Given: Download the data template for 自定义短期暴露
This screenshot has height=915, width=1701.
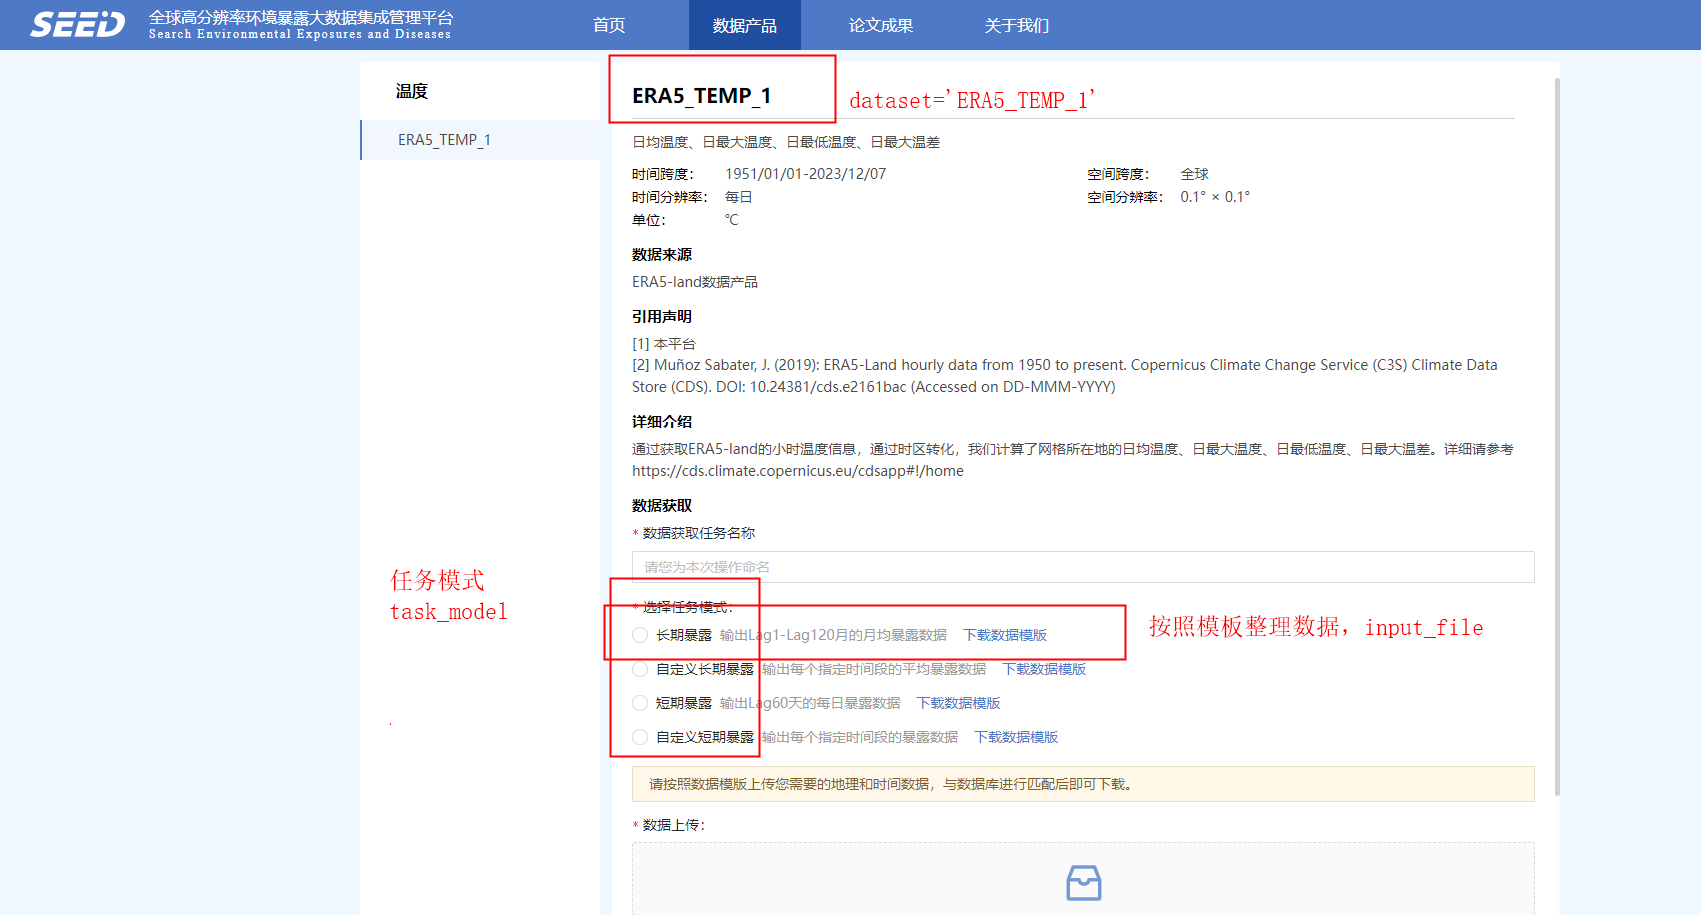Looking at the screenshot, I should pos(1016,737).
